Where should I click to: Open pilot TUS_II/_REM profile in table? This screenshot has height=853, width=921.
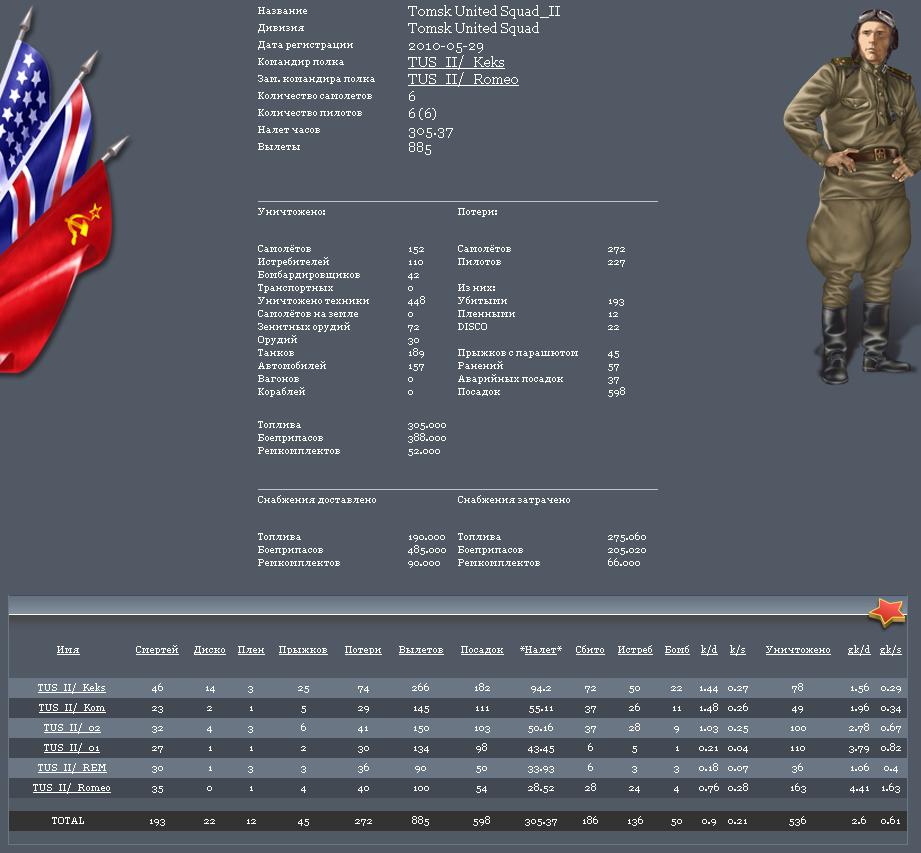tap(72, 768)
